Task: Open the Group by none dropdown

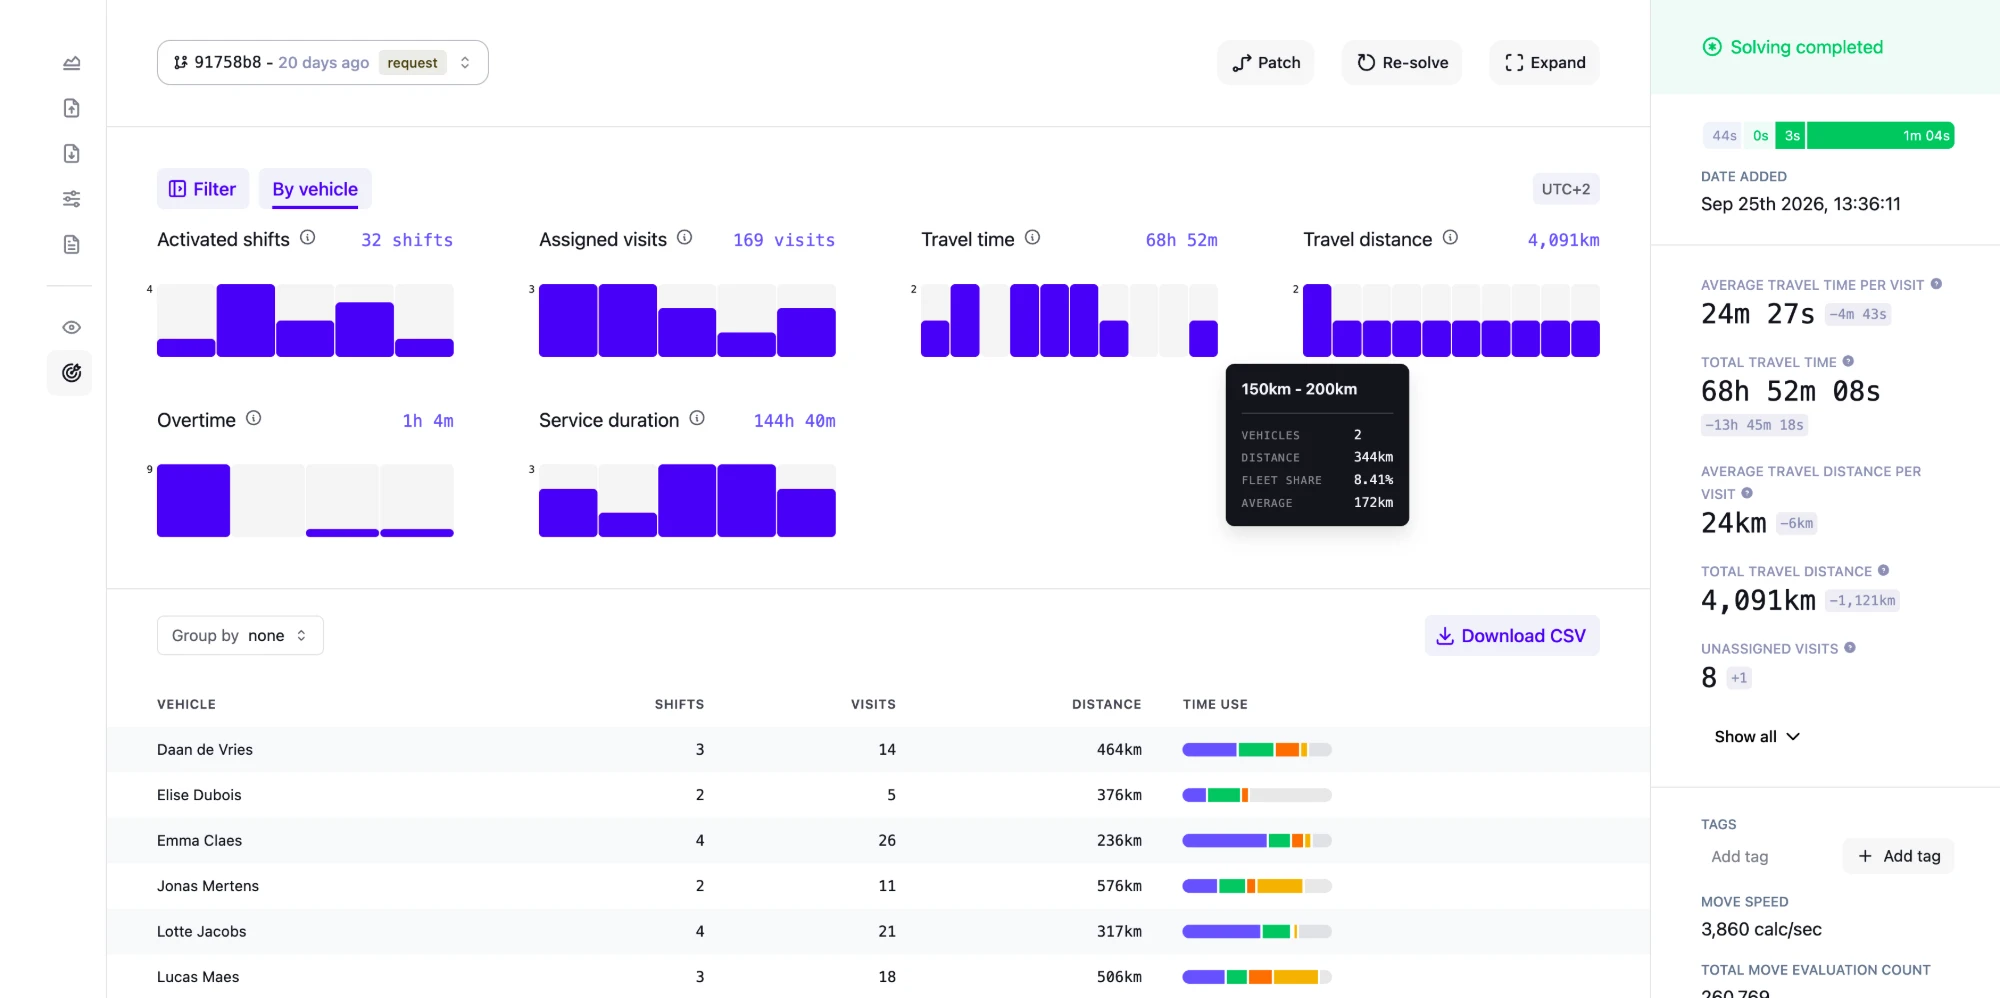Action: coord(240,635)
